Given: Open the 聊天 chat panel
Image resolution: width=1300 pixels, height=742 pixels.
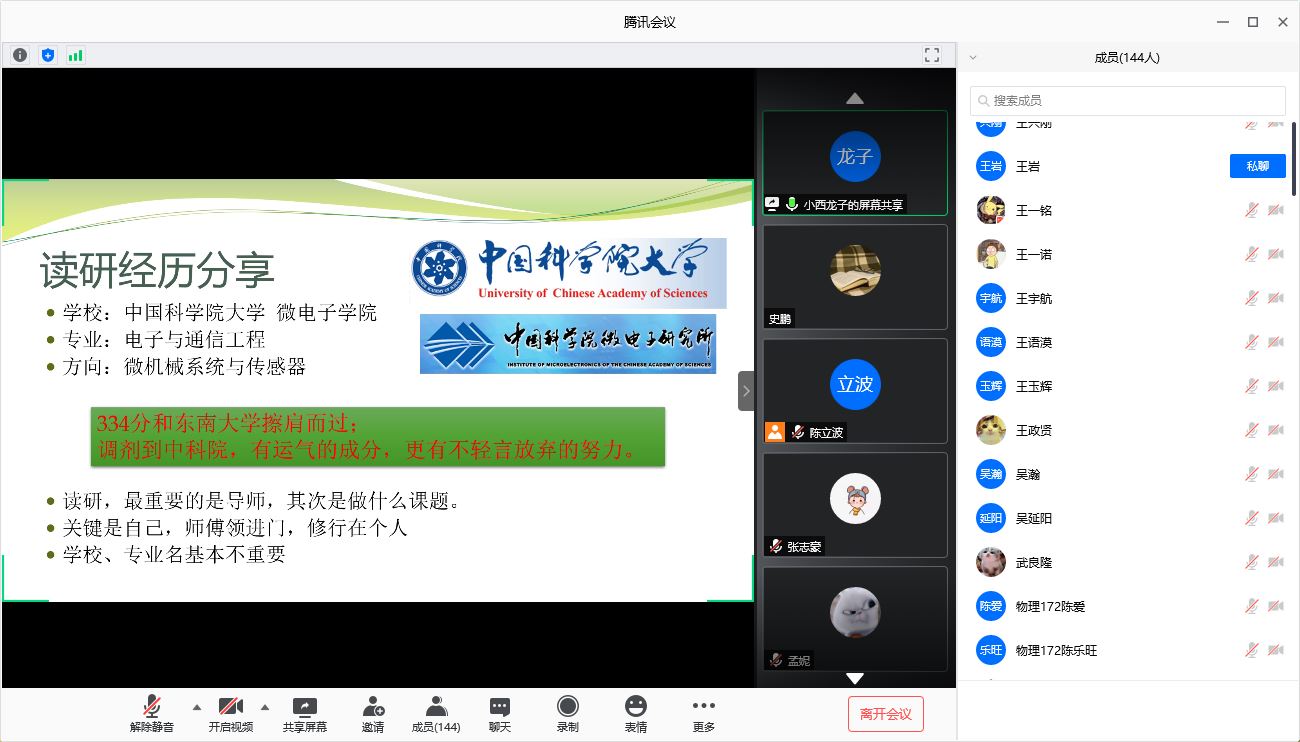Looking at the screenshot, I should 500,713.
